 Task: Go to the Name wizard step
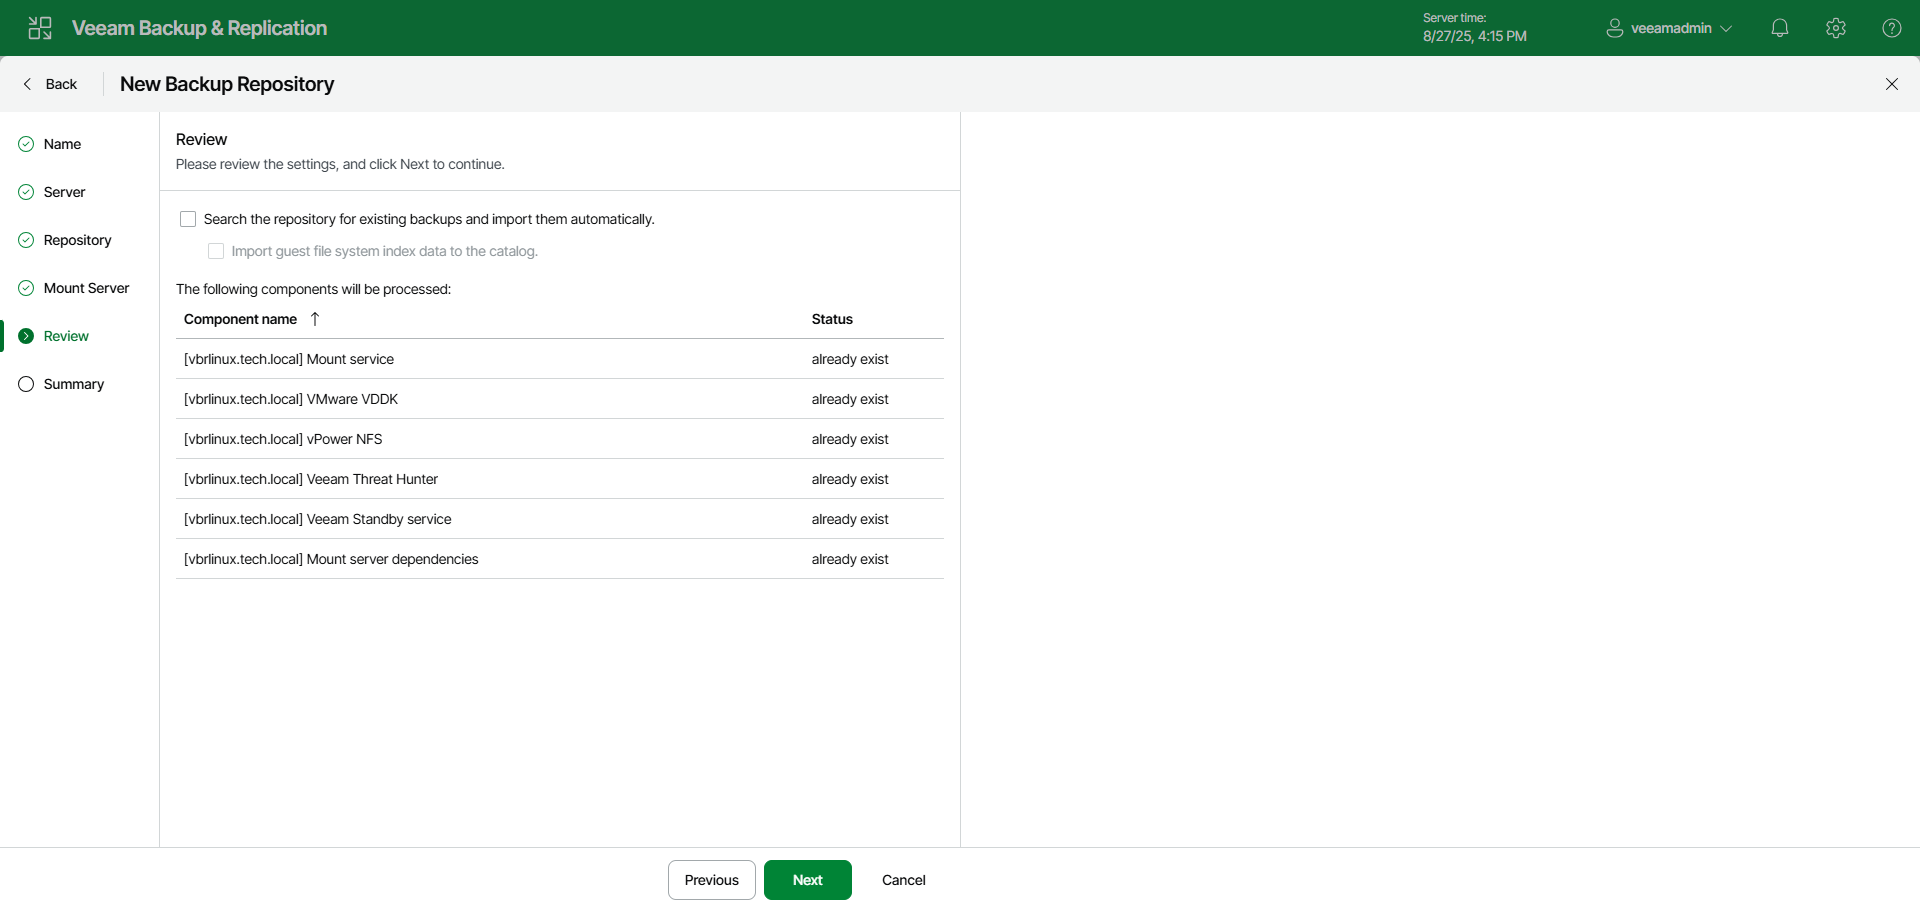(62, 143)
